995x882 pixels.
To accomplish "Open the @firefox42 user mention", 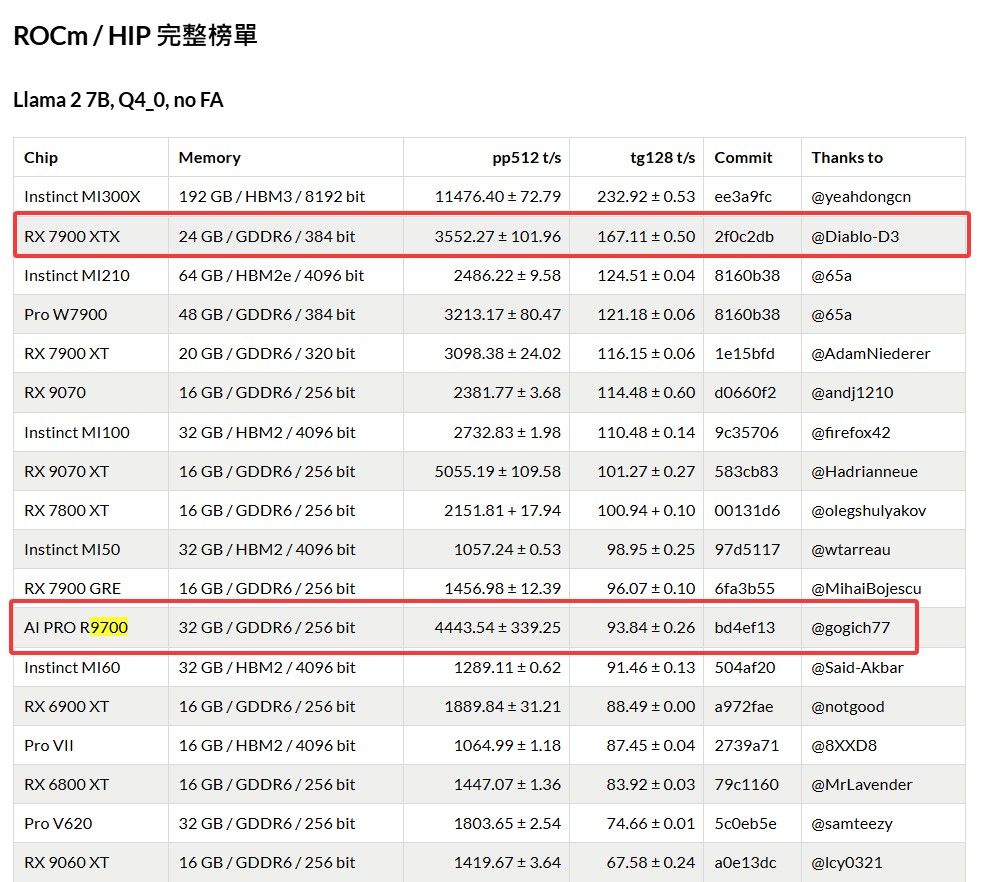I will (x=851, y=433).
